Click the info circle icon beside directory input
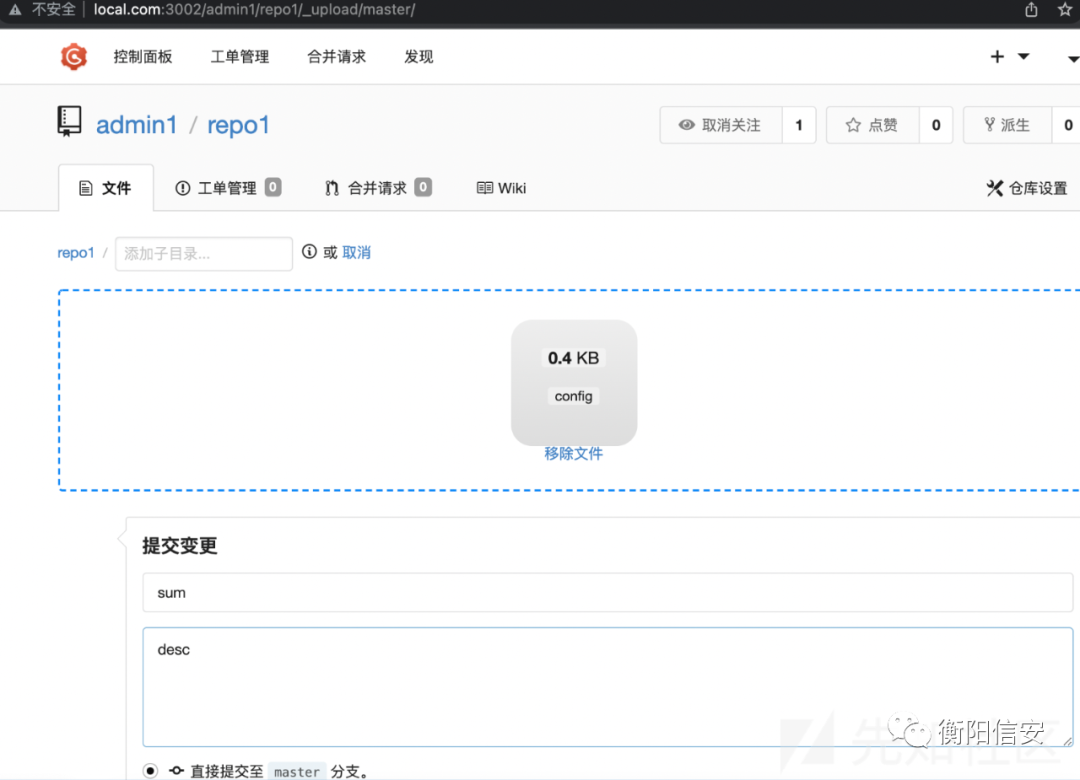1080x780 pixels. 310,252
